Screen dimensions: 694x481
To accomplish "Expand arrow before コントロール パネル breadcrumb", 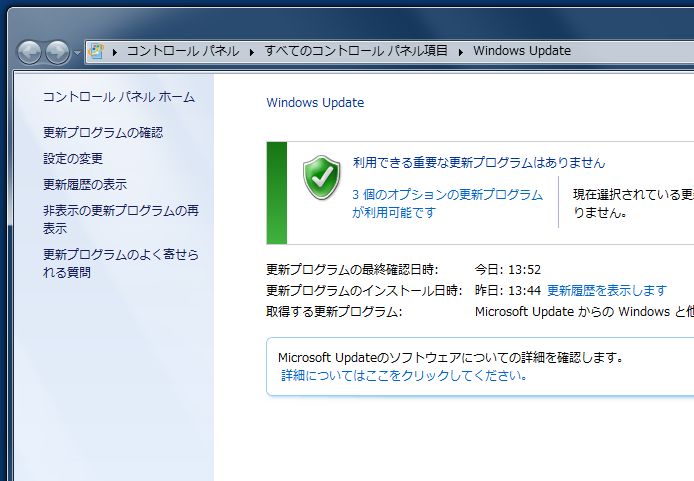I will [115, 52].
